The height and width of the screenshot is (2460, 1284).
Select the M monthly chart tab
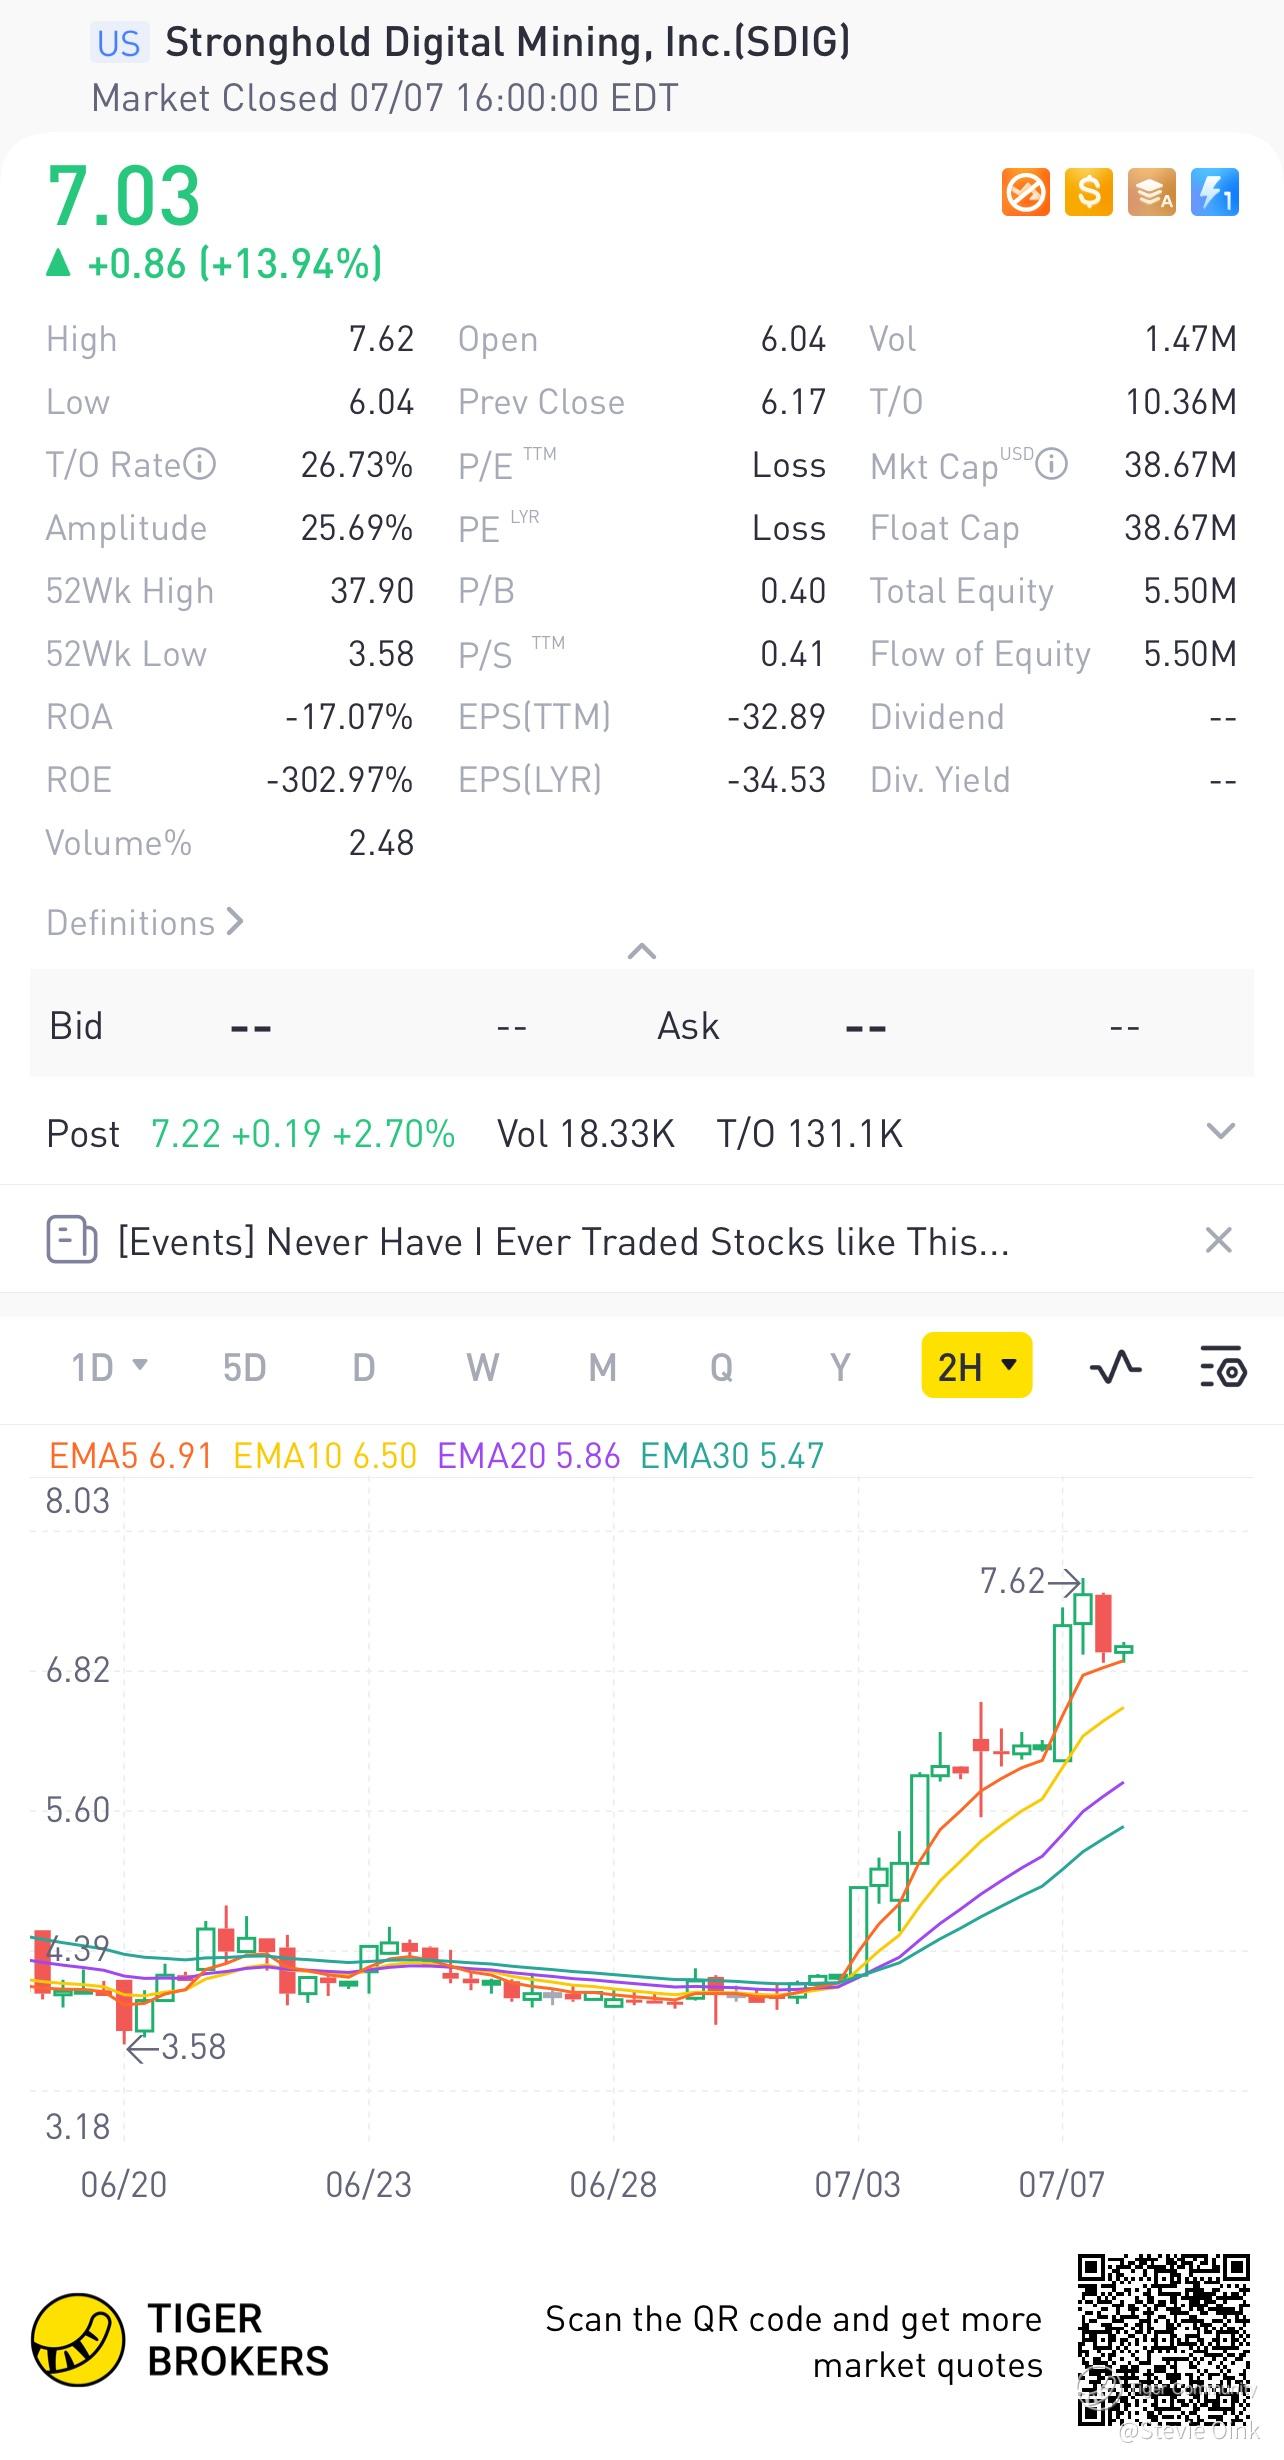click(602, 1366)
